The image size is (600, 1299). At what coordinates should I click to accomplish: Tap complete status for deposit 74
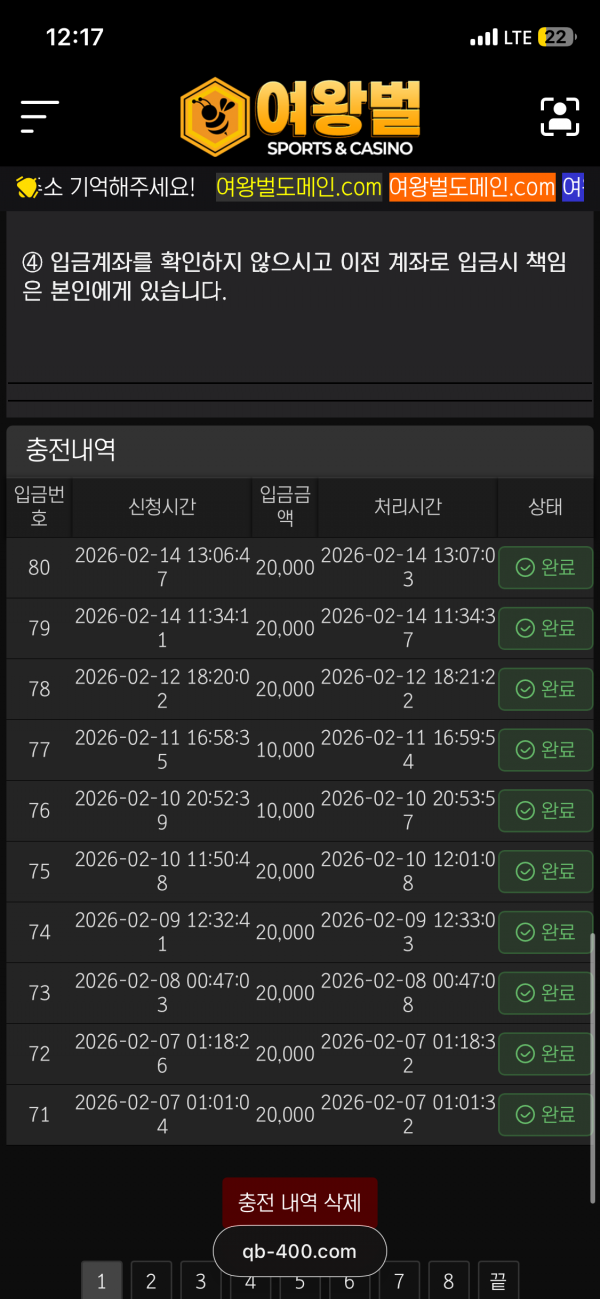point(545,932)
